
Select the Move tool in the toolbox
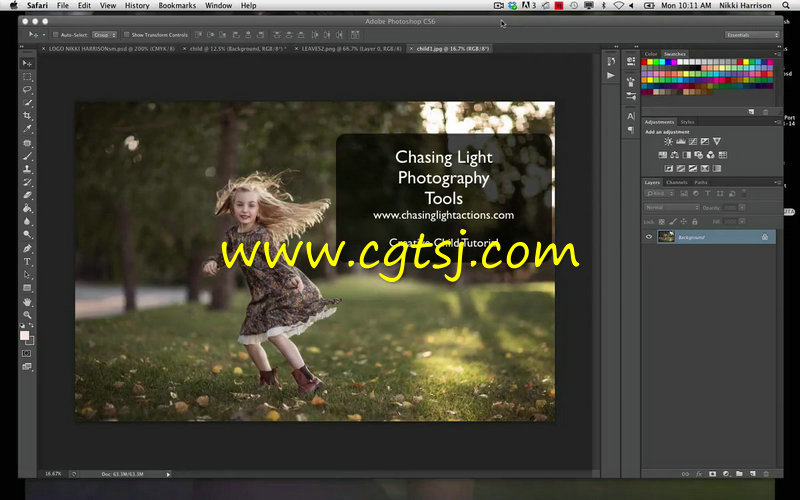pos(27,63)
